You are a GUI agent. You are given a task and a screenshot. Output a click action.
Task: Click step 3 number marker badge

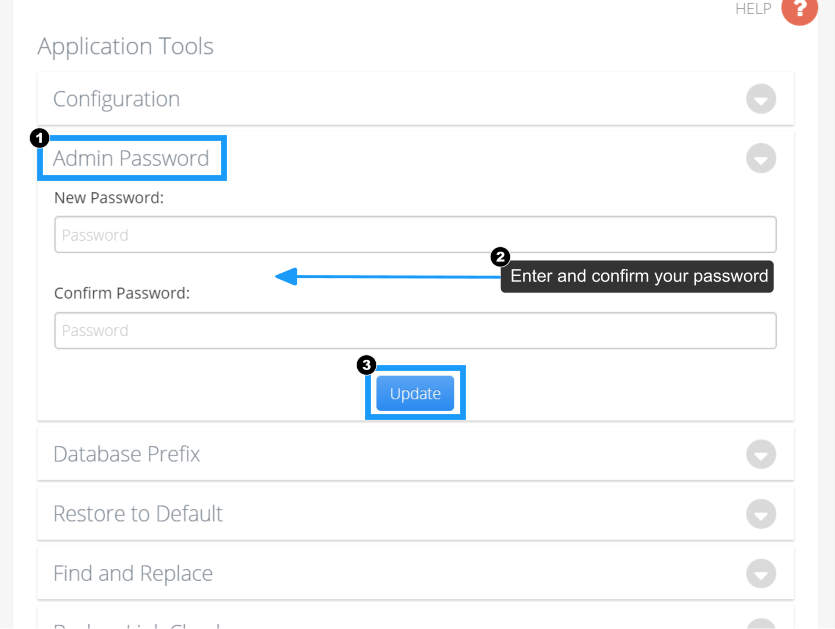tap(366, 365)
